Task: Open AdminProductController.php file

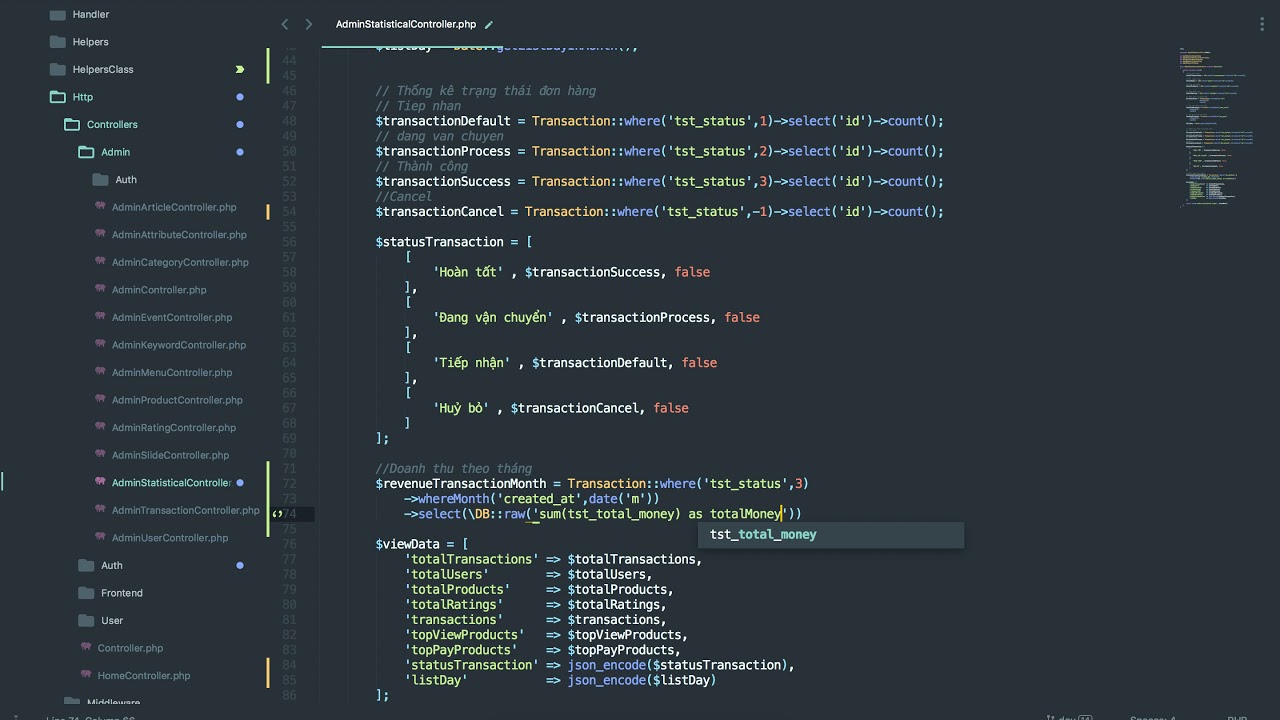Action: point(177,400)
